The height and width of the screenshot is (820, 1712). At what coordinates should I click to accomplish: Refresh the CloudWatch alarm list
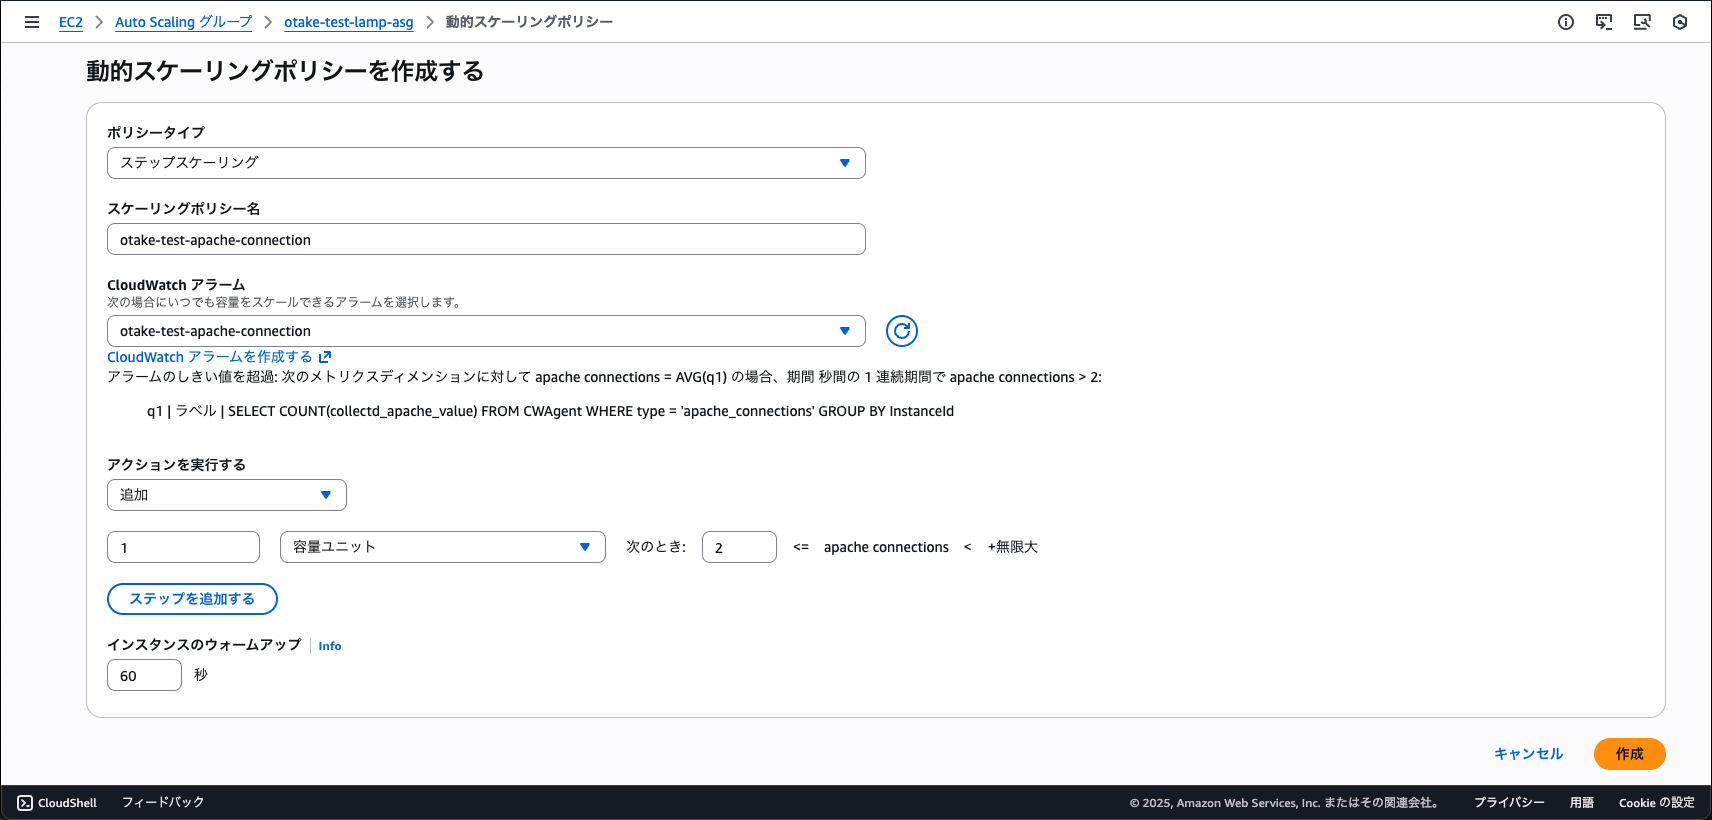pyautogui.click(x=901, y=331)
